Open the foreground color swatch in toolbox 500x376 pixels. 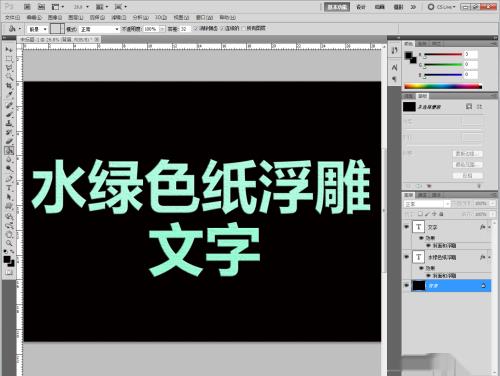[x=7, y=259]
